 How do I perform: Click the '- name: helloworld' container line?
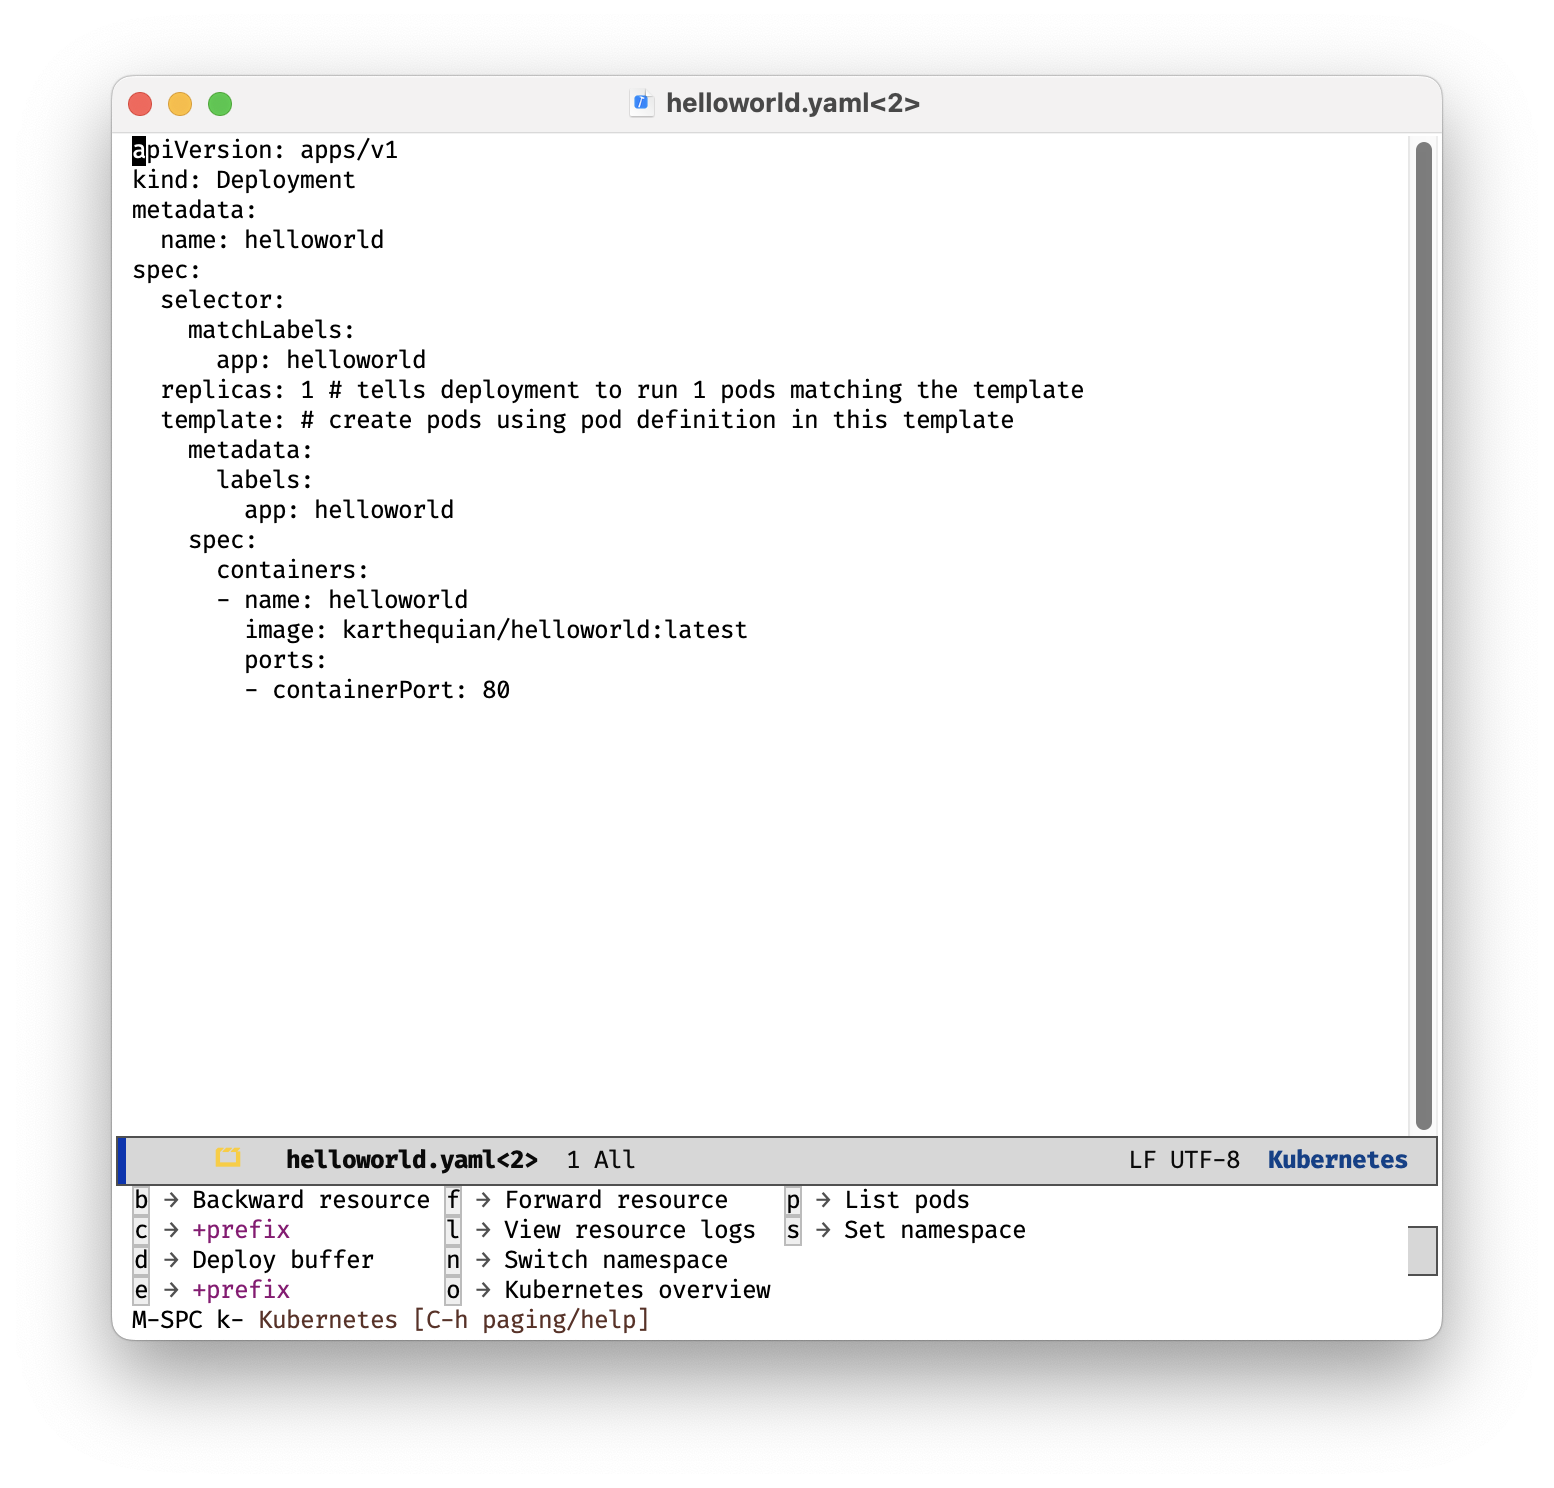pos(342,600)
